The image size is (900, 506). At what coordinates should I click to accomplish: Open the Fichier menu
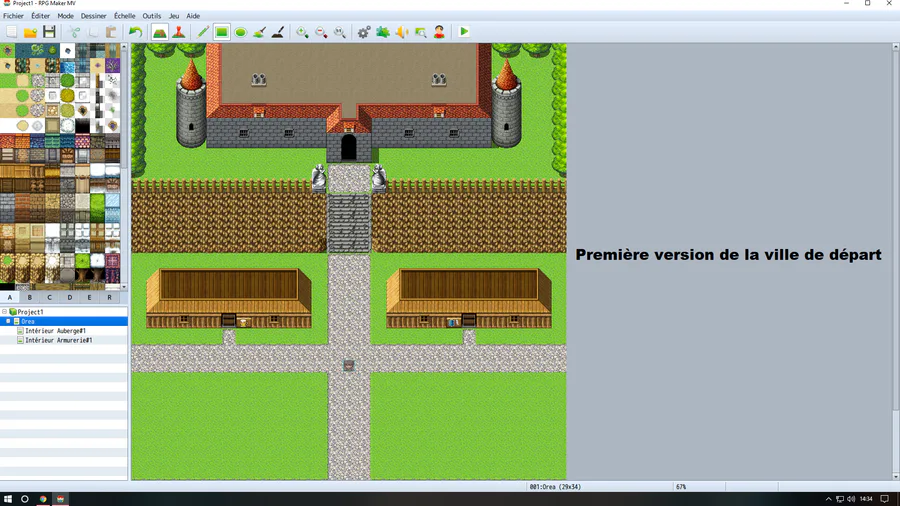[x=13, y=16]
